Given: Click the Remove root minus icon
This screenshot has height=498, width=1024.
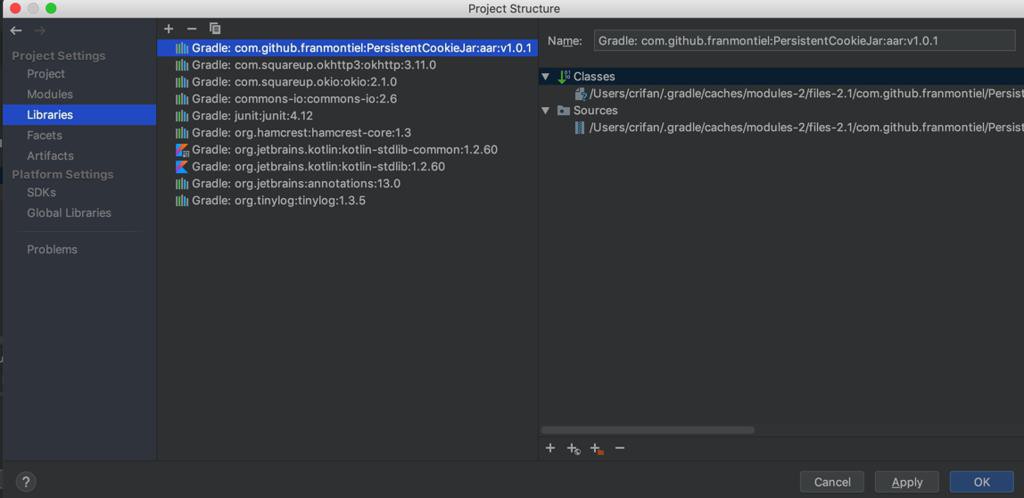Looking at the screenshot, I should point(620,449).
